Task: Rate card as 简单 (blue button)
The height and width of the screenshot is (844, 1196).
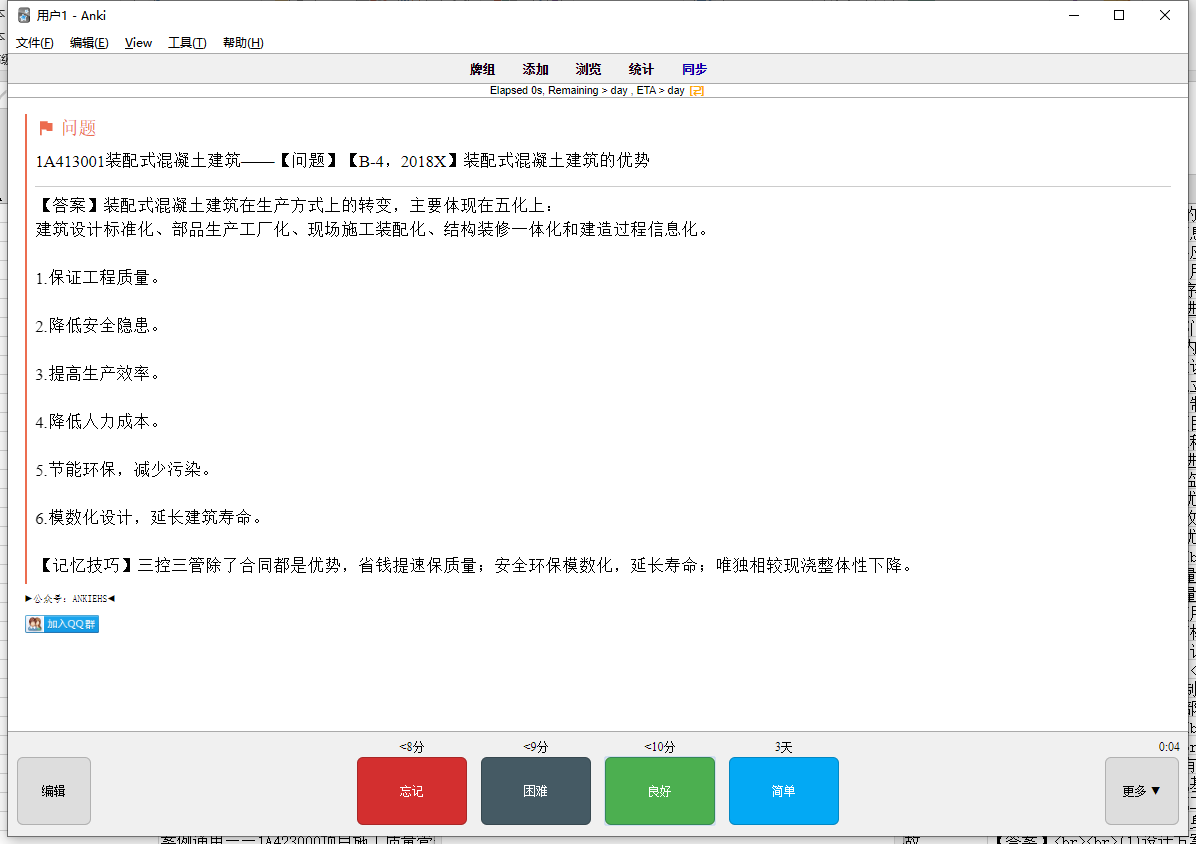Action: tap(783, 791)
